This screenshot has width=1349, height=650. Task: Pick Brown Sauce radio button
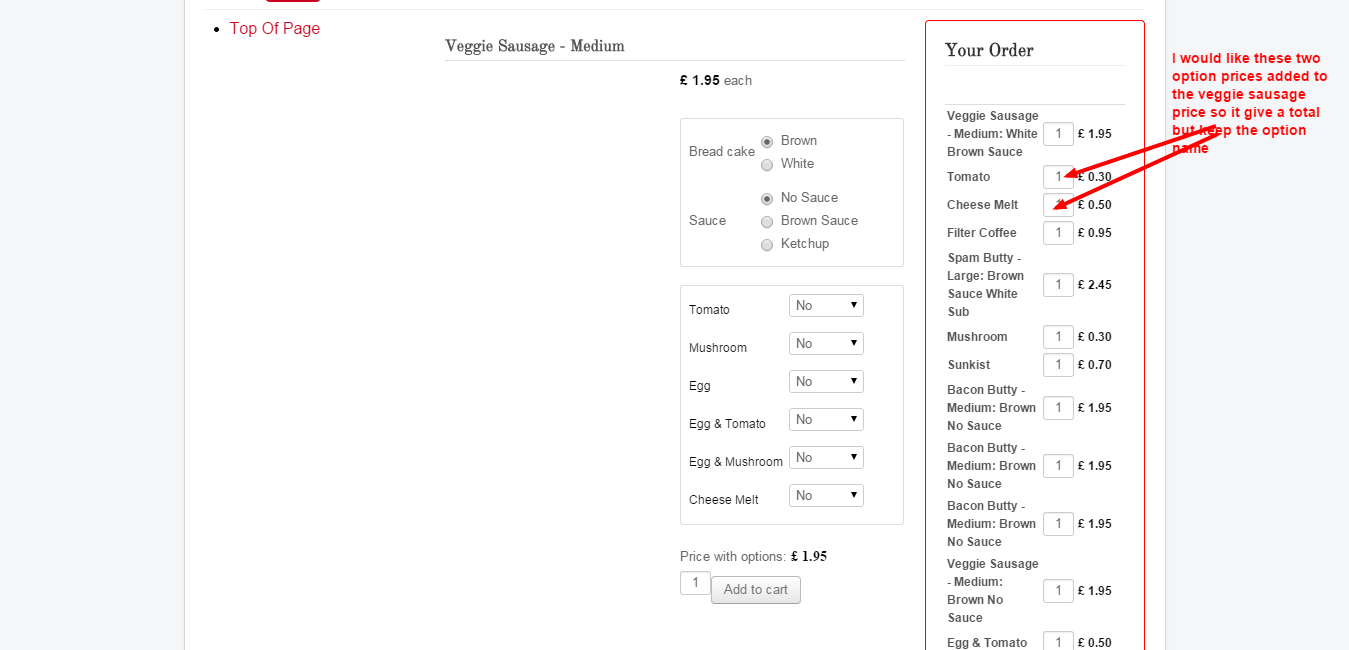point(767,222)
